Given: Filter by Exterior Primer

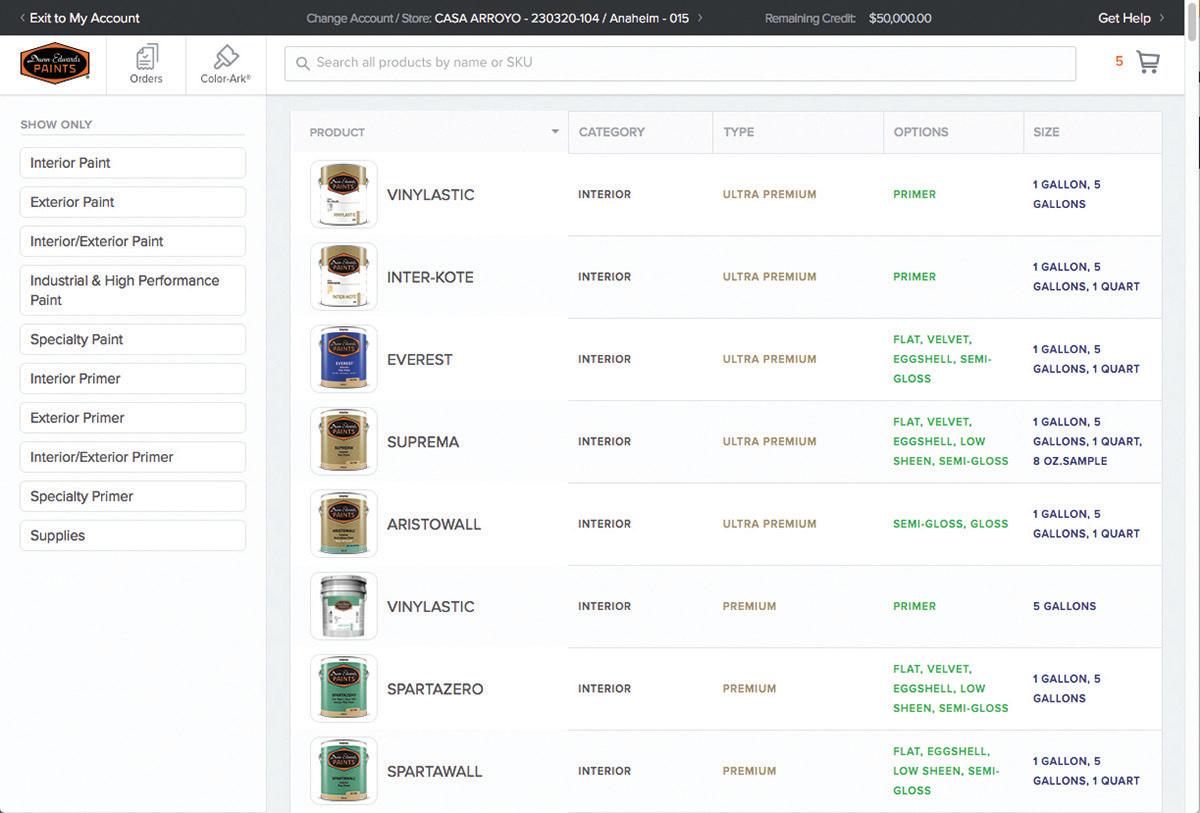Looking at the screenshot, I should tap(133, 417).
